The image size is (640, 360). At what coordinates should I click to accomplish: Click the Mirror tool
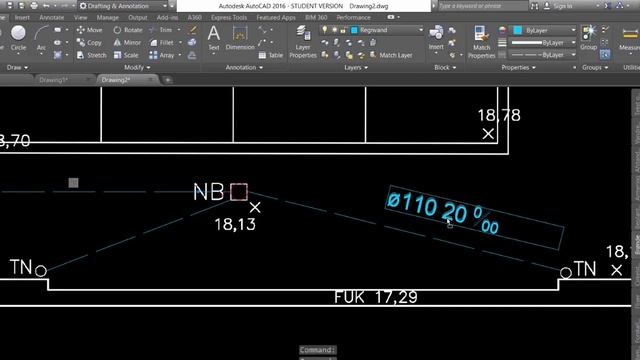(x=127, y=42)
